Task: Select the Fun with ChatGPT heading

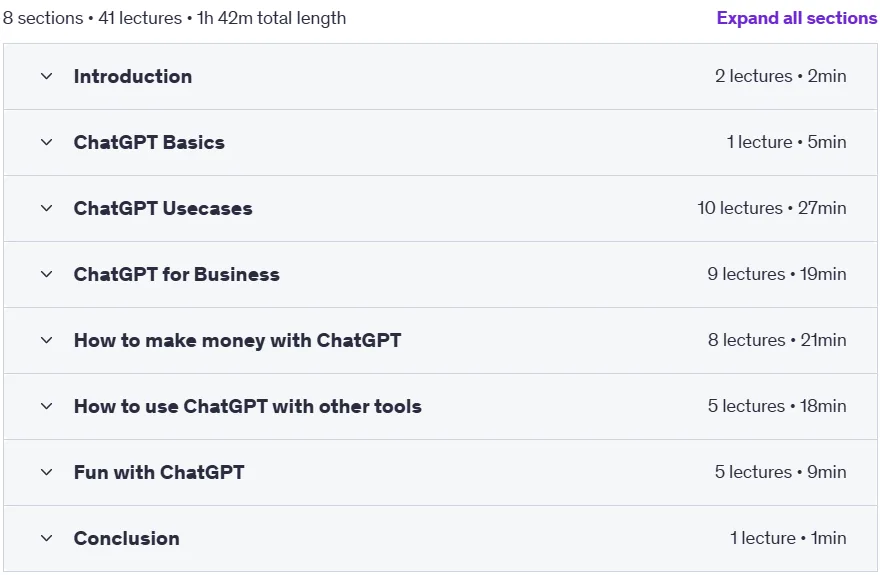Action: coord(159,472)
